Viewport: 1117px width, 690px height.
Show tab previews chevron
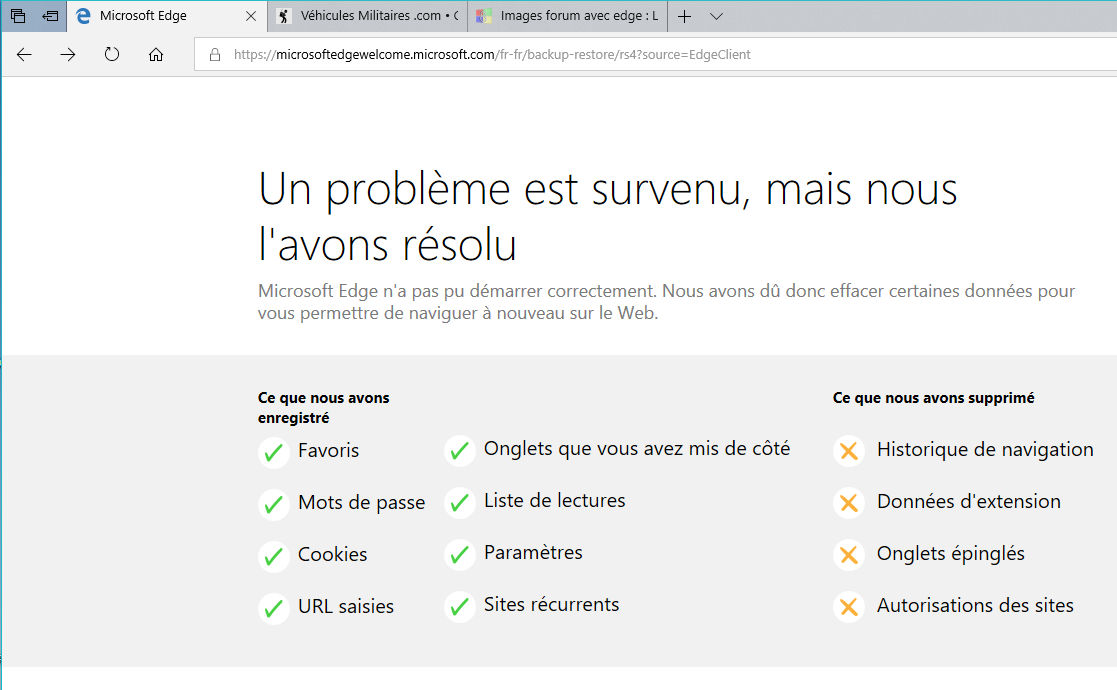pyautogui.click(x=717, y=16)
